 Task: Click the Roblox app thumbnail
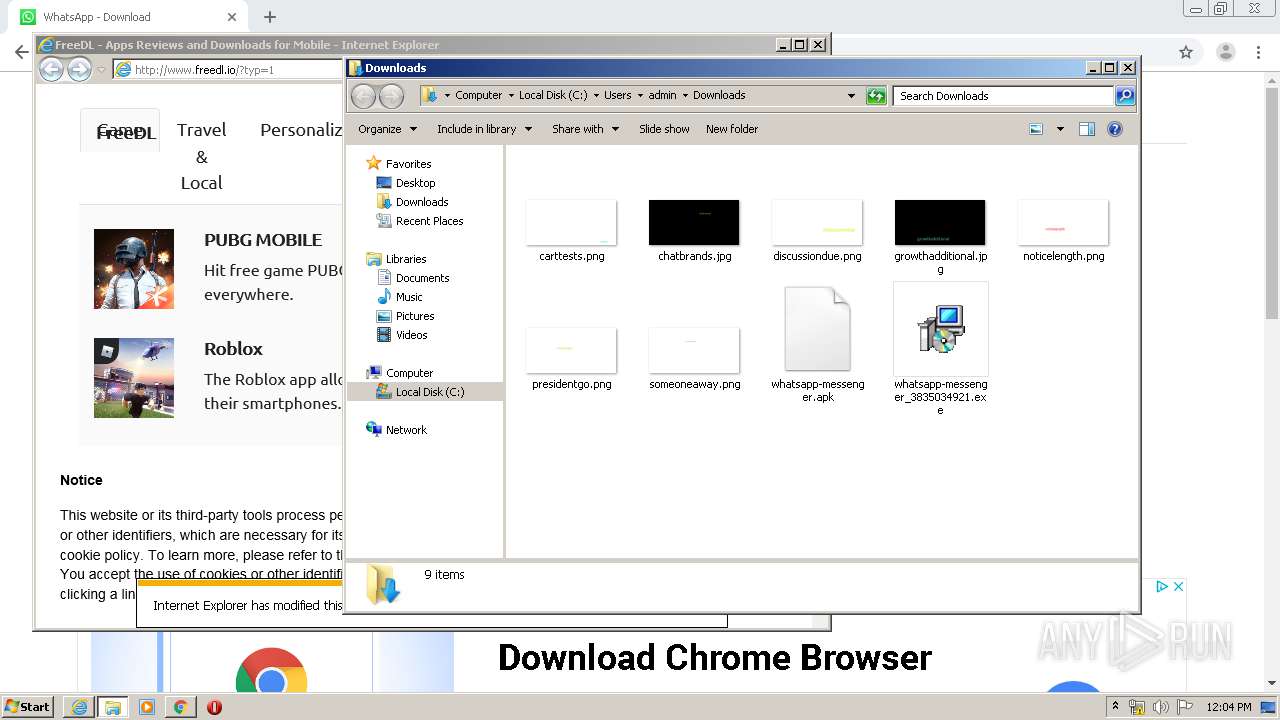point(134,378)
